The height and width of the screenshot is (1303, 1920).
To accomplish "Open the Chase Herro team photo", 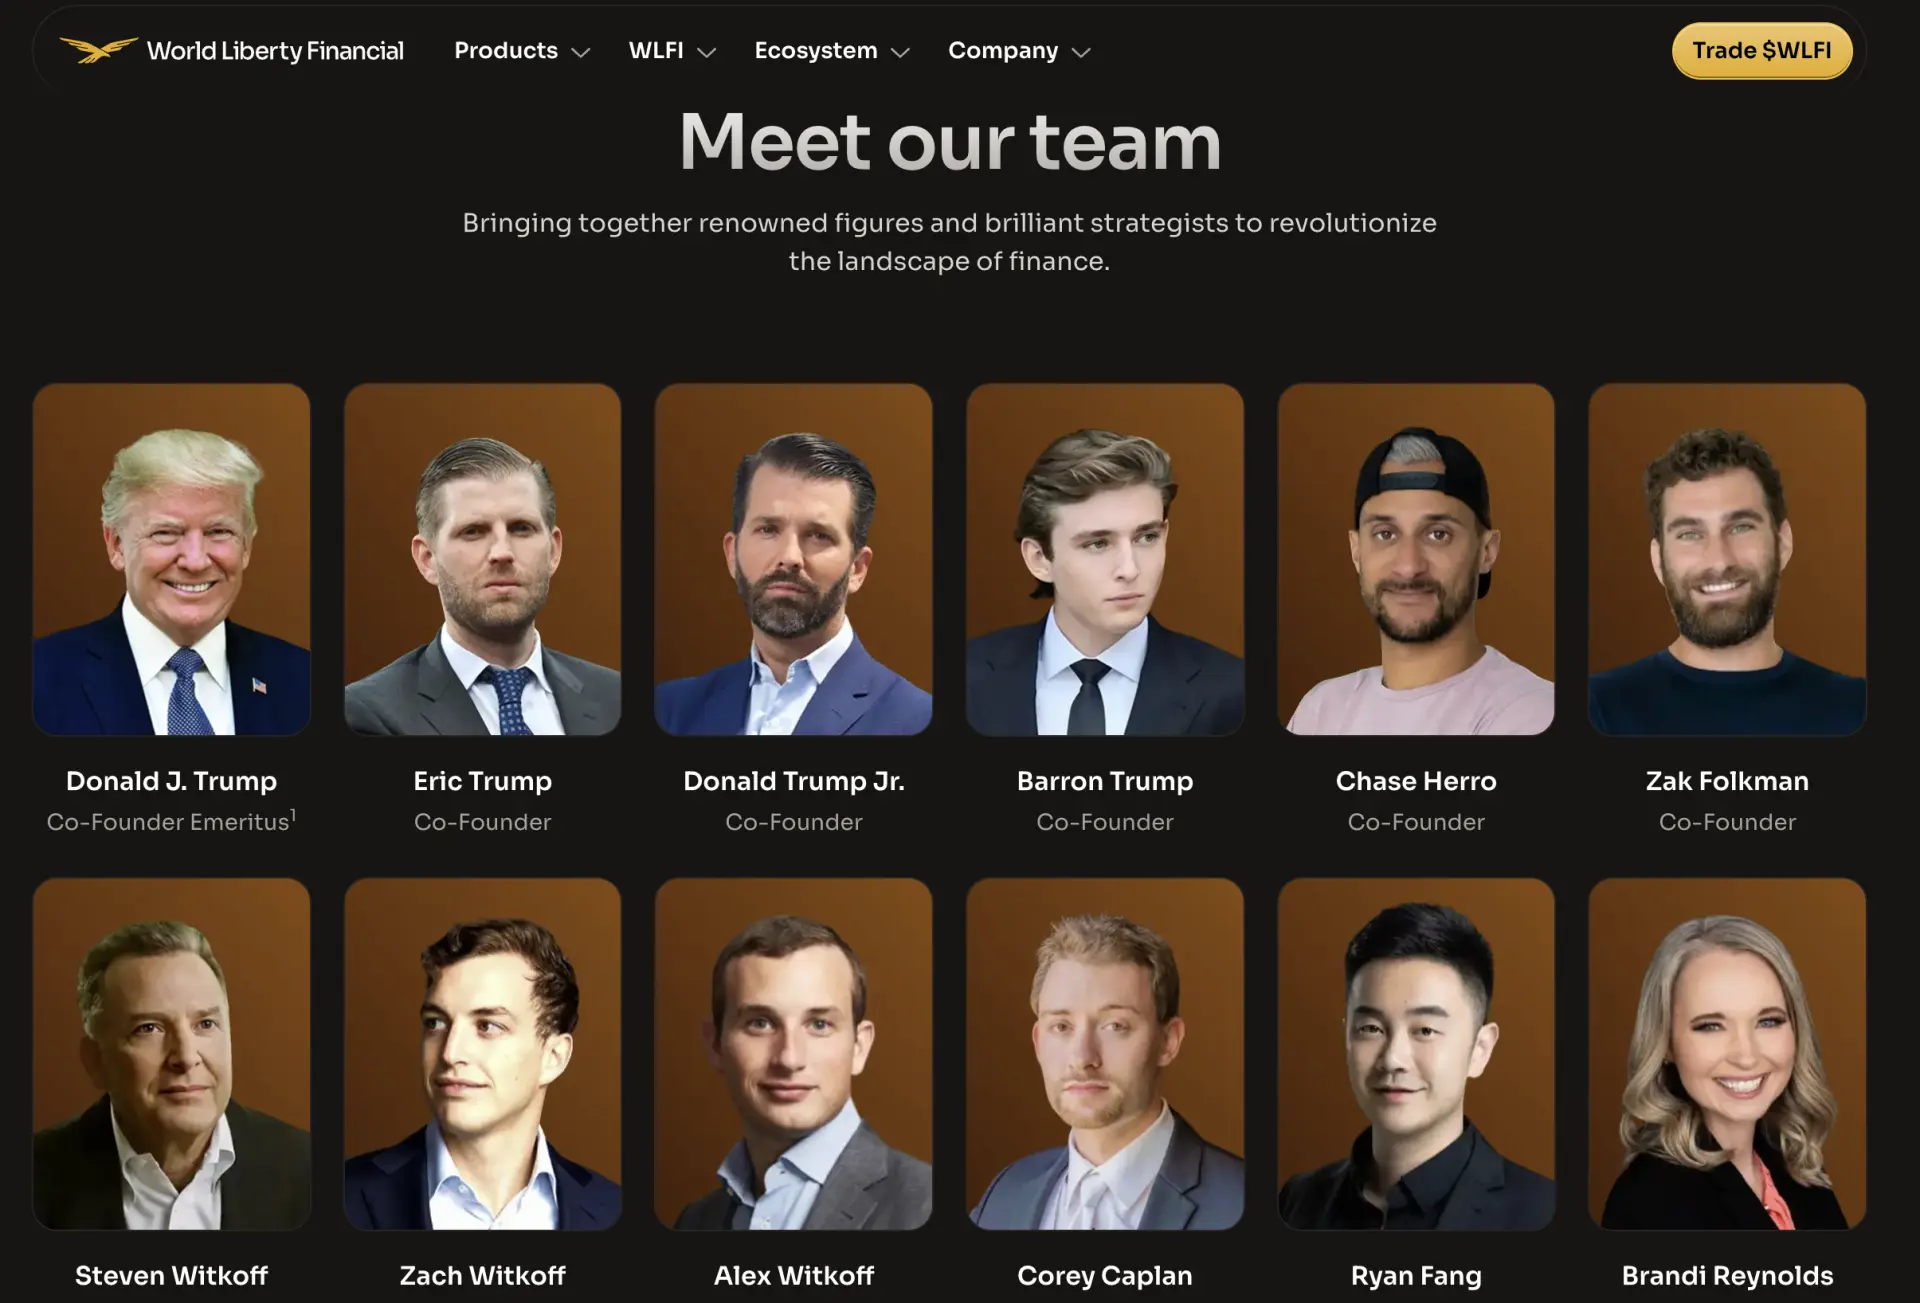I will pos(1416,559).
